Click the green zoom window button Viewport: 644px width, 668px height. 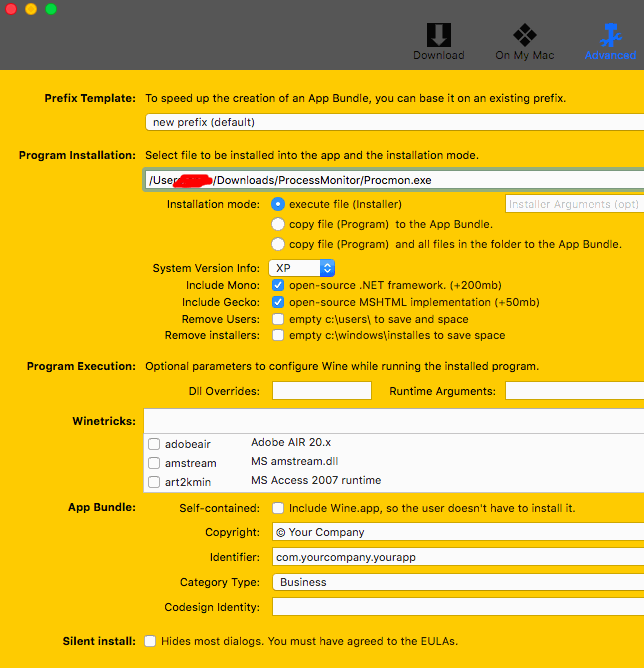click(51, 9)
